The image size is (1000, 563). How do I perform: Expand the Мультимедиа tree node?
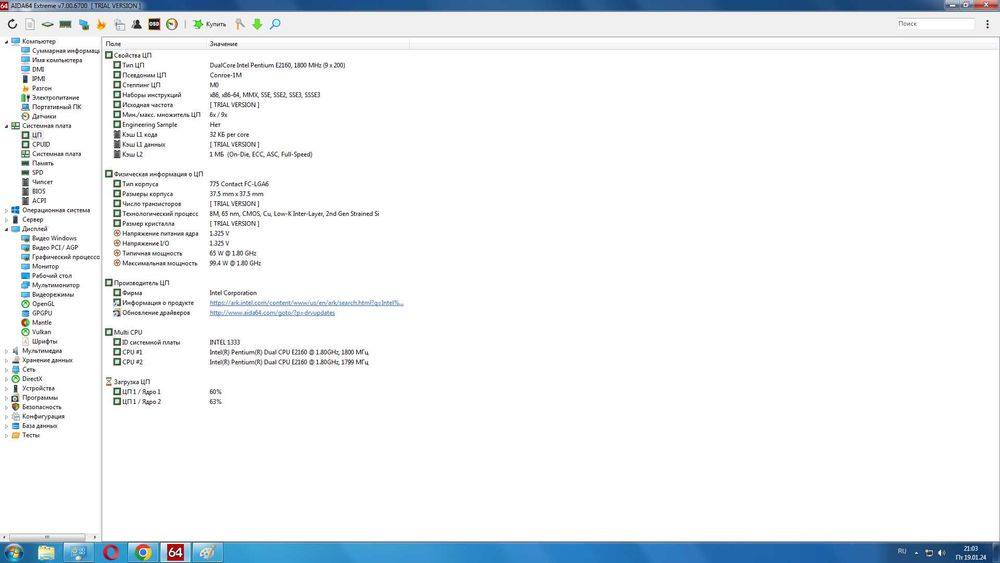tap(6, 351)
